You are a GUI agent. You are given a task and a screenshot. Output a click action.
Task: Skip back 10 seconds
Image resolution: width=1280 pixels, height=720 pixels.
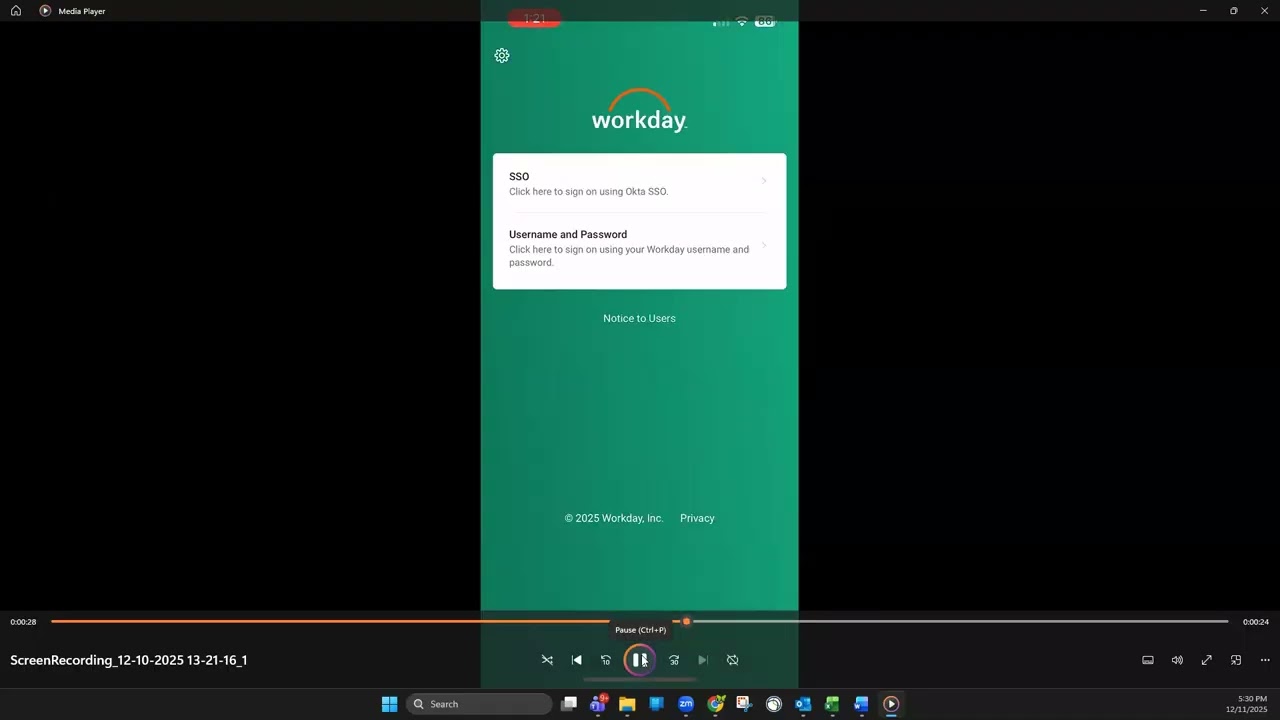click(605, 660)
